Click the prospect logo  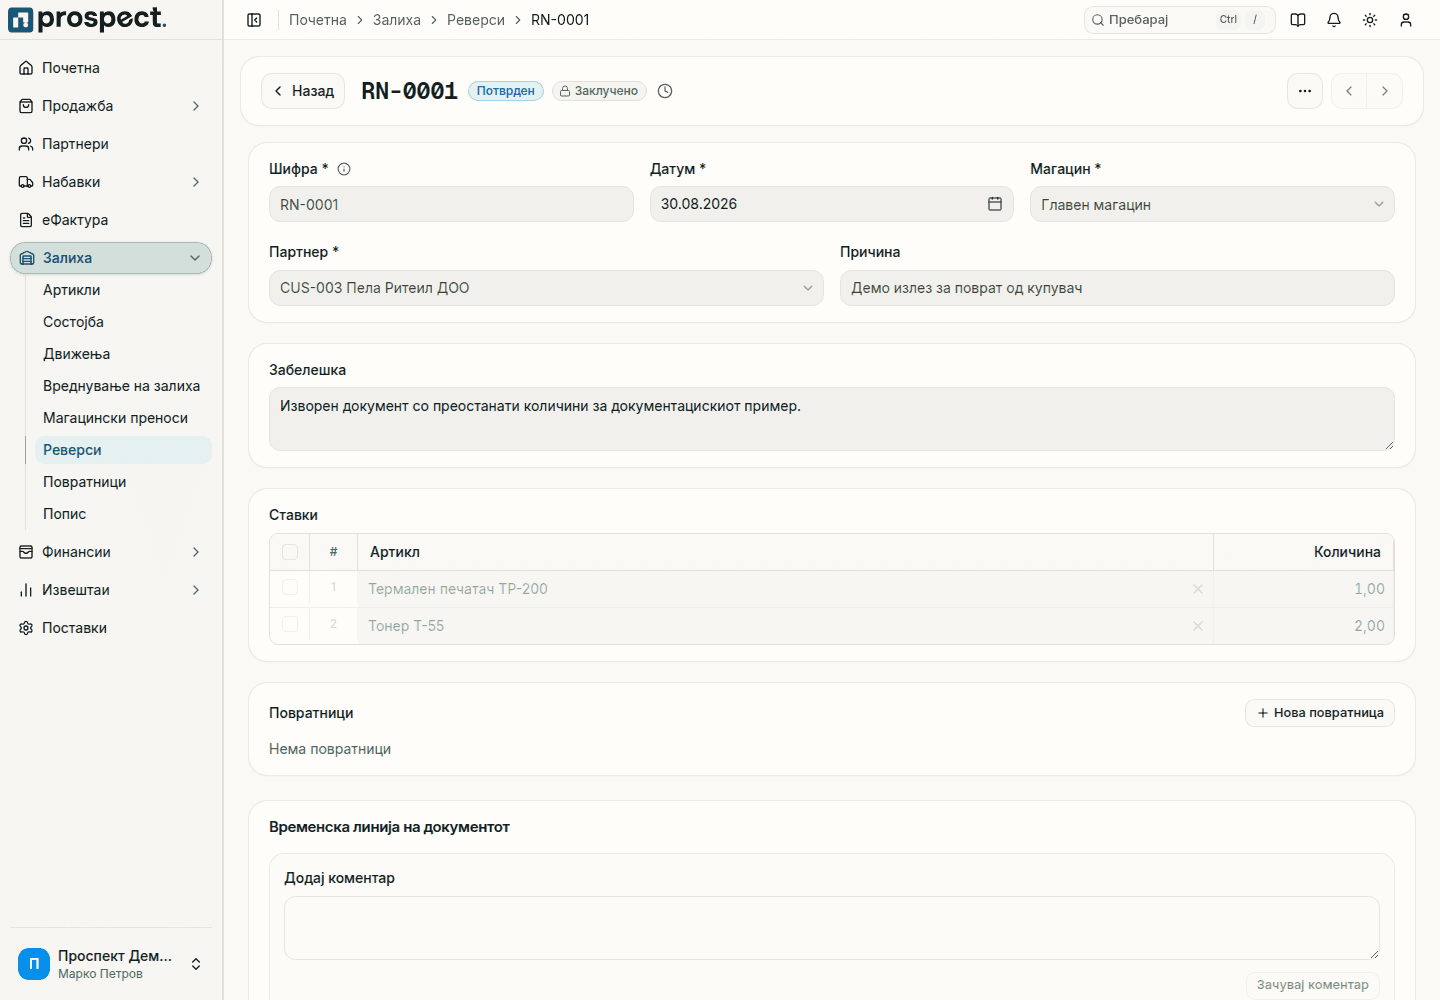coord(88,19)
